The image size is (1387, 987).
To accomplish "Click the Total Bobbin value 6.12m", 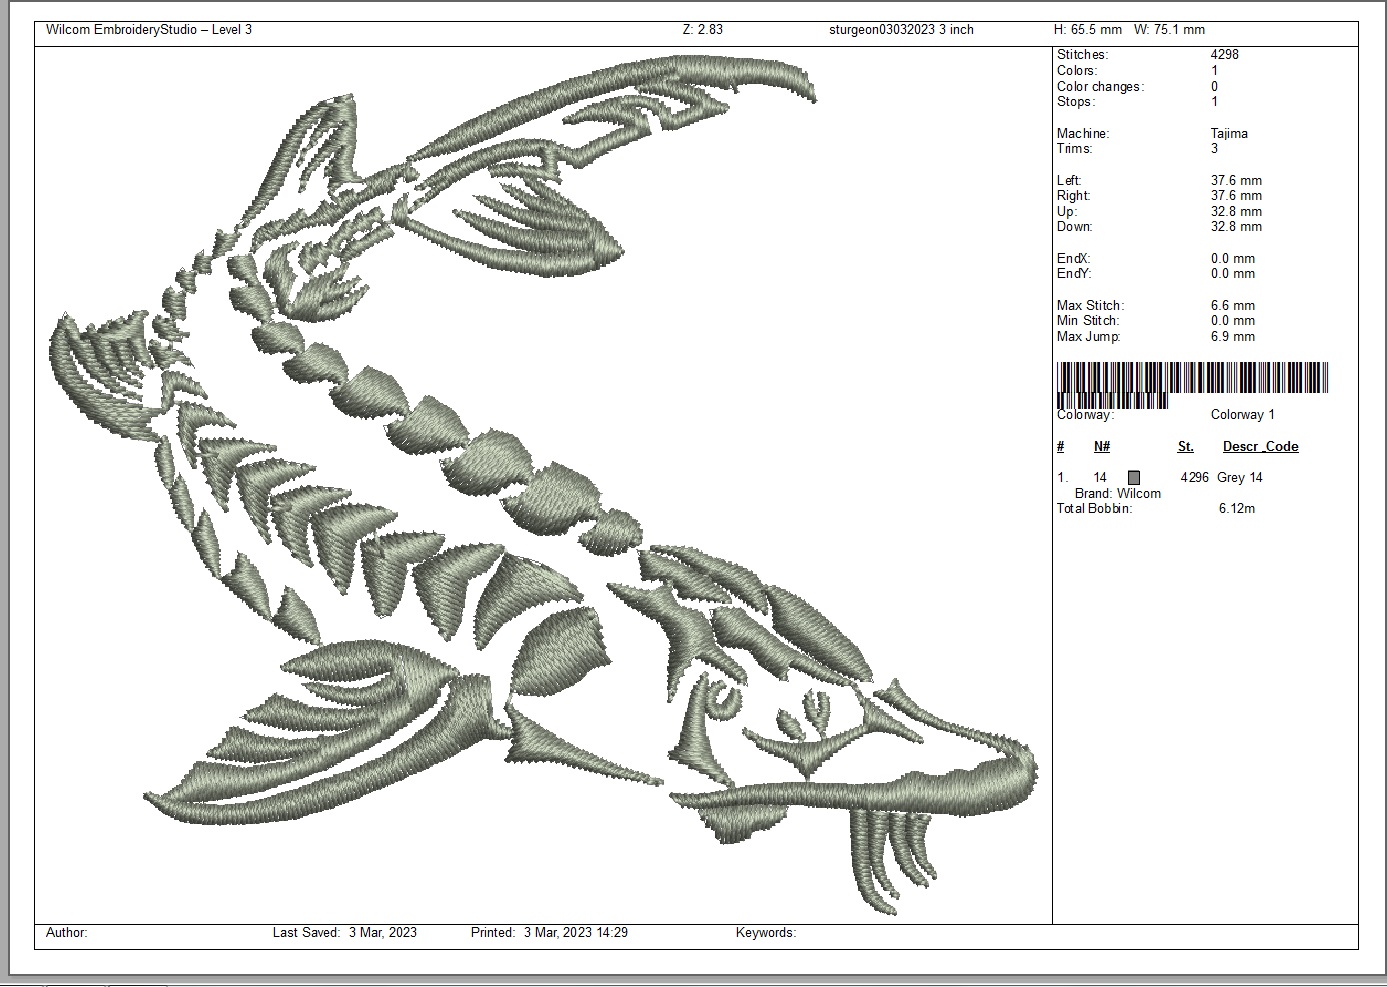I will coord(1236,509).
